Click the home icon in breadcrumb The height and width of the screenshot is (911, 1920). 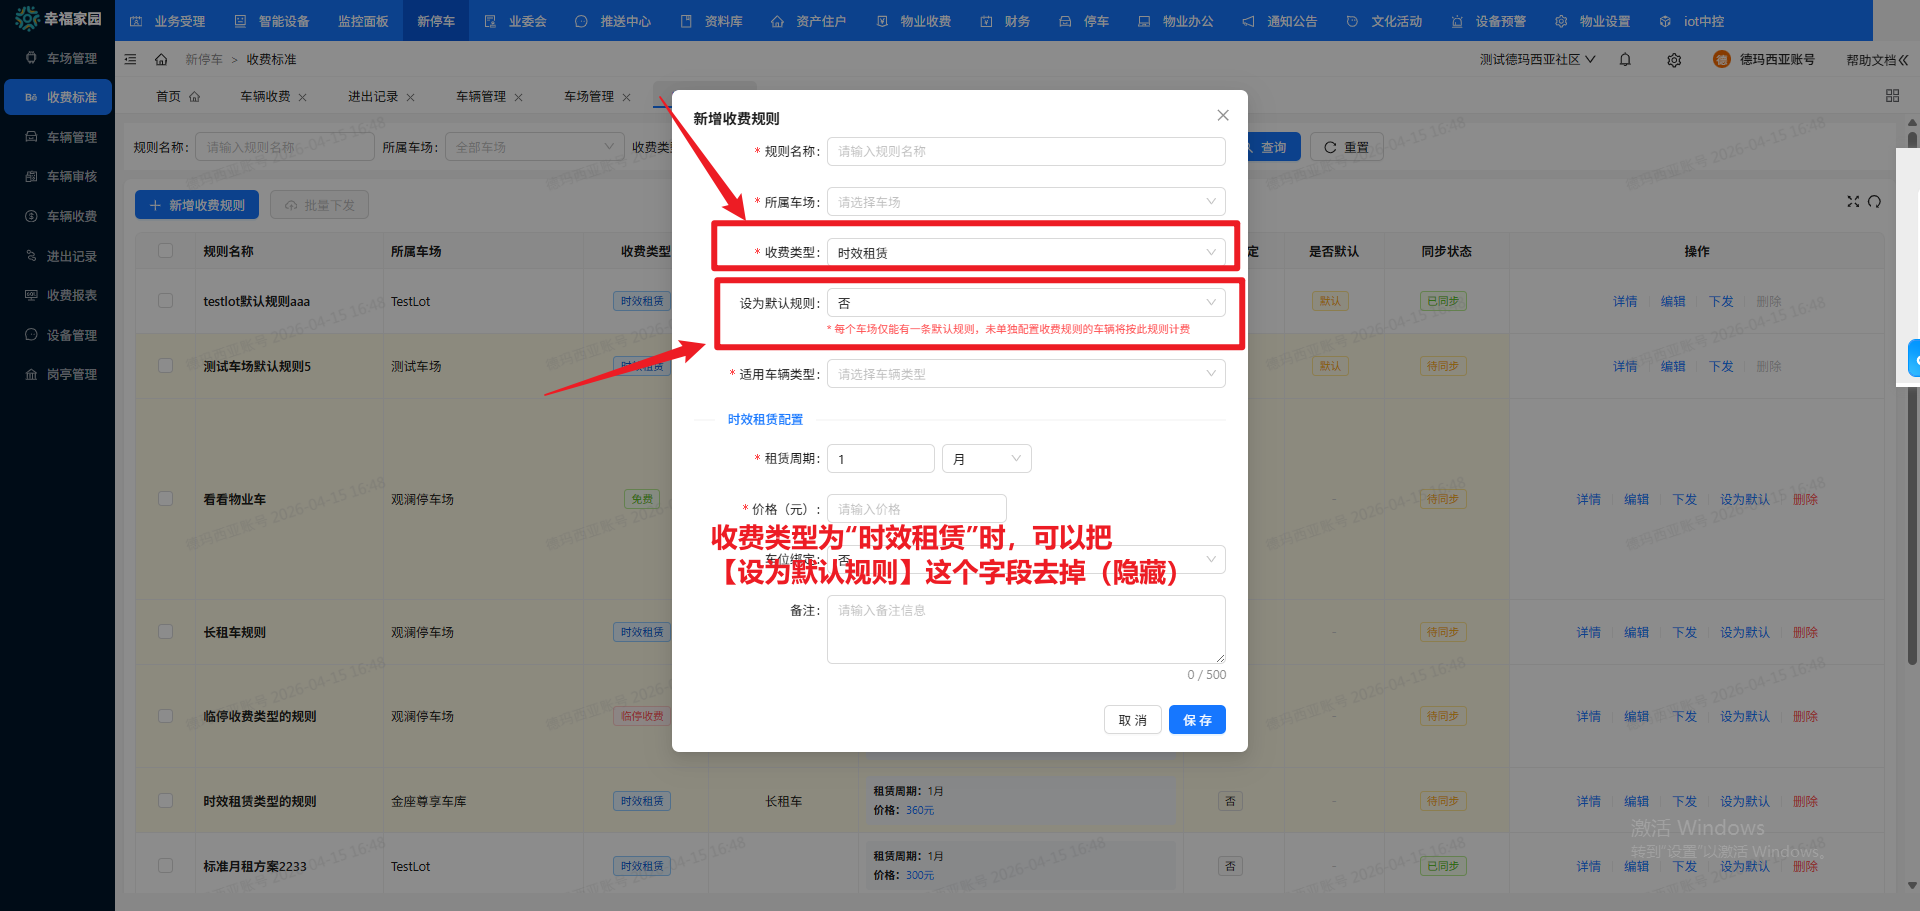[161, 60]
